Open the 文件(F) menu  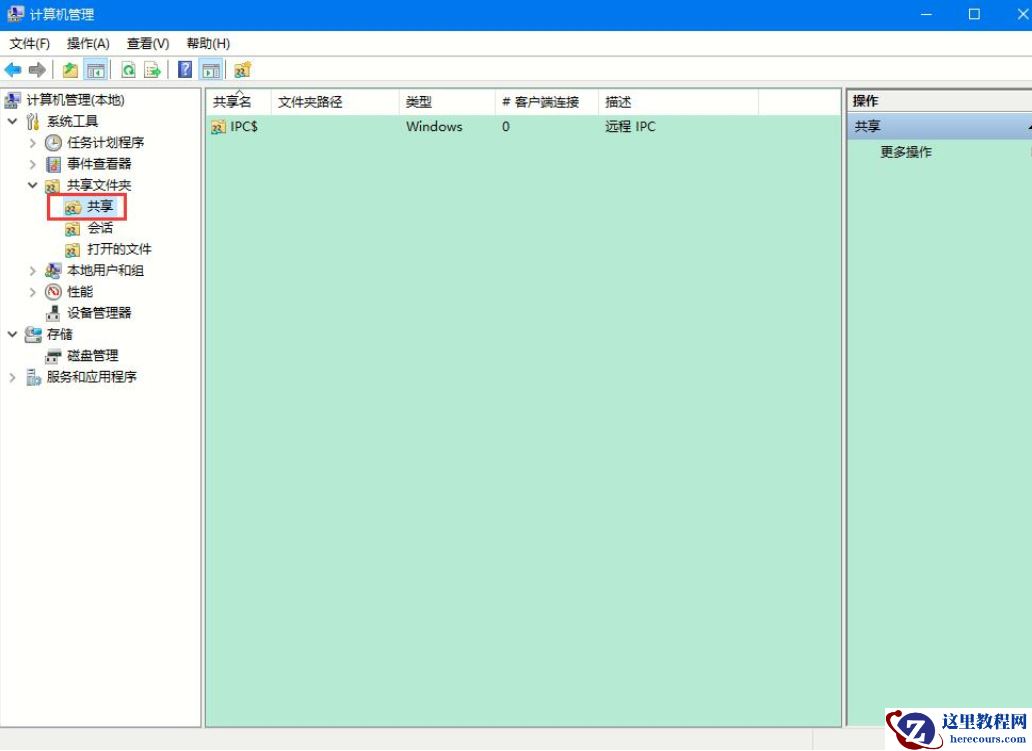pos(30,43)
